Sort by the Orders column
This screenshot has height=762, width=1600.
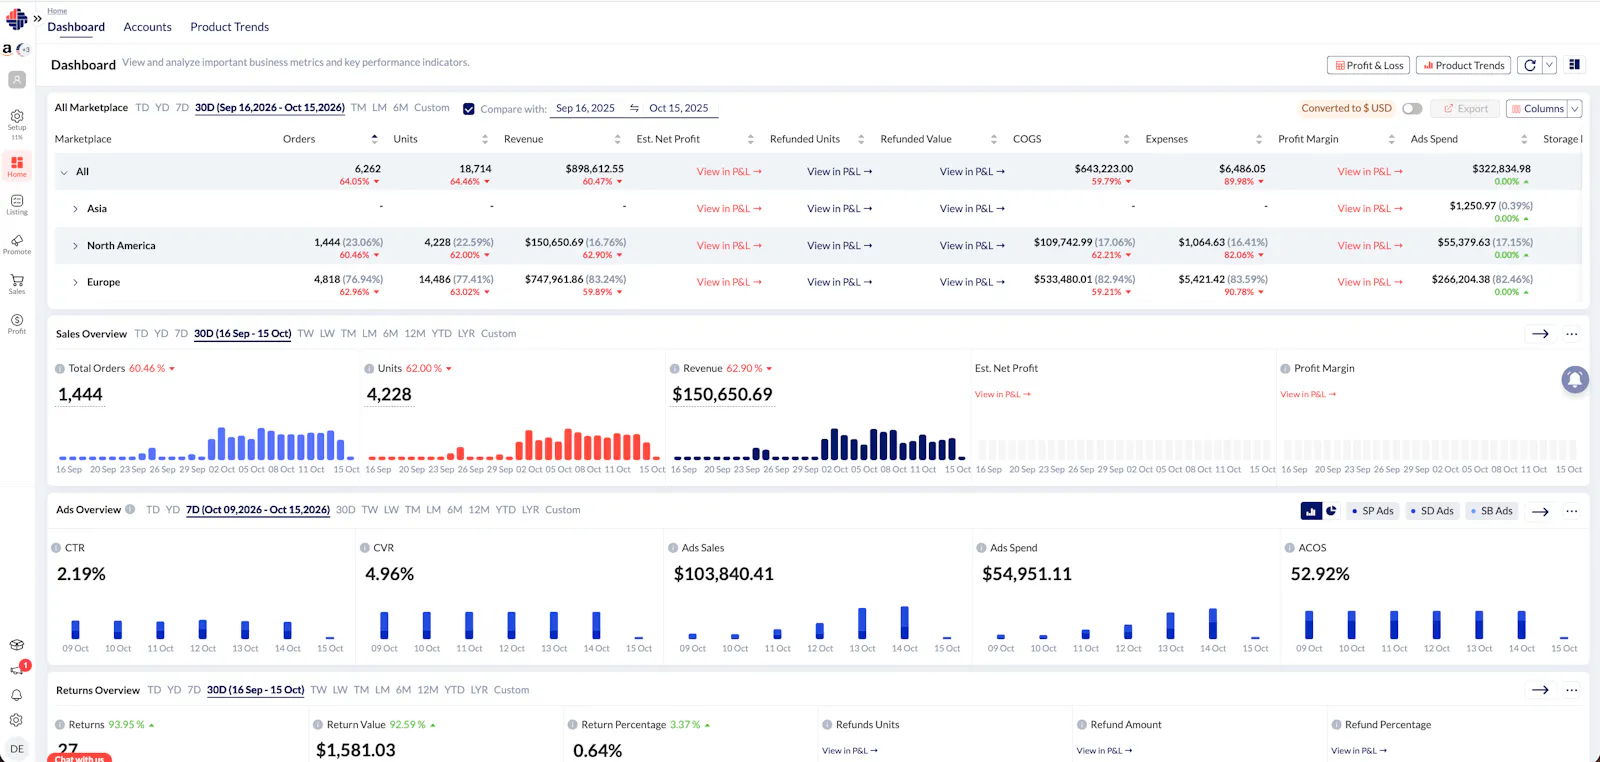(x=374, y=139)
